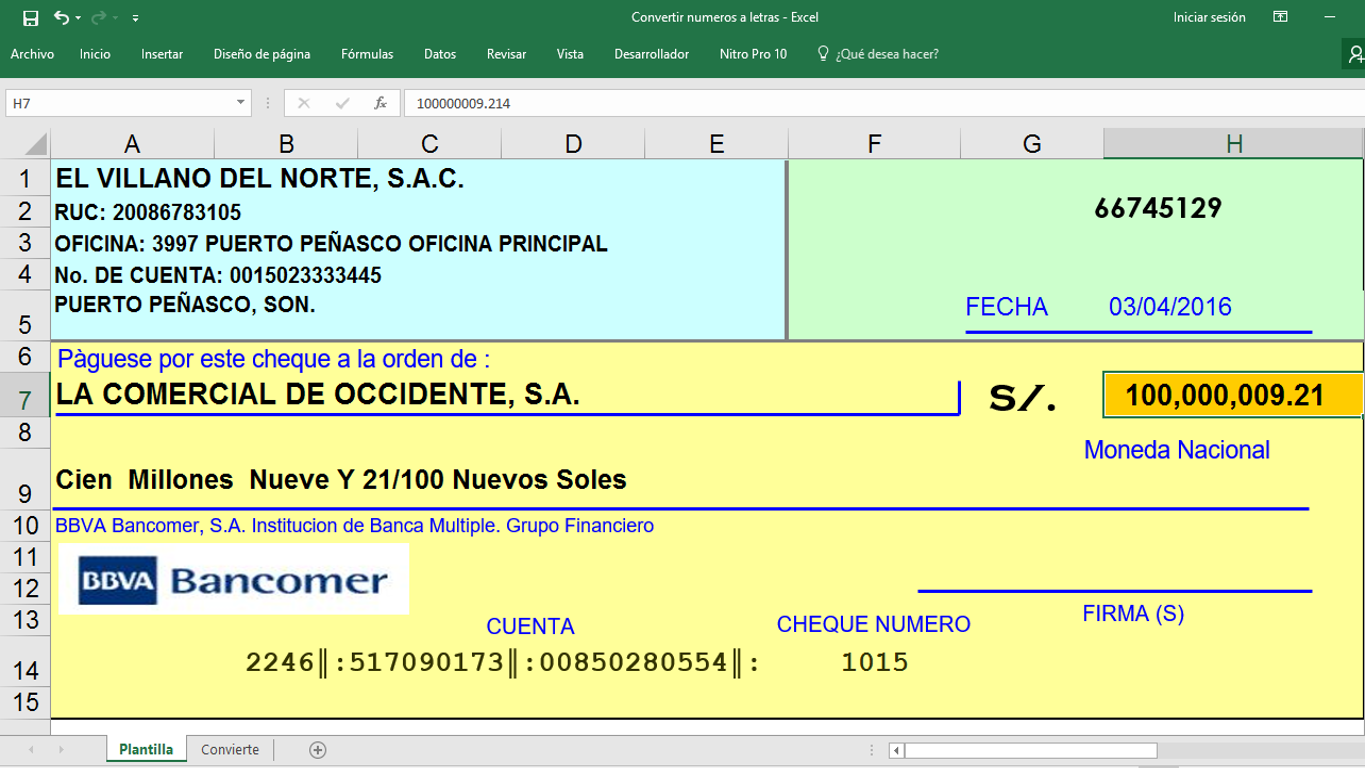1365x768 pixels.
Task: Open ribbon display options icon
Action: coord(1280,17)
